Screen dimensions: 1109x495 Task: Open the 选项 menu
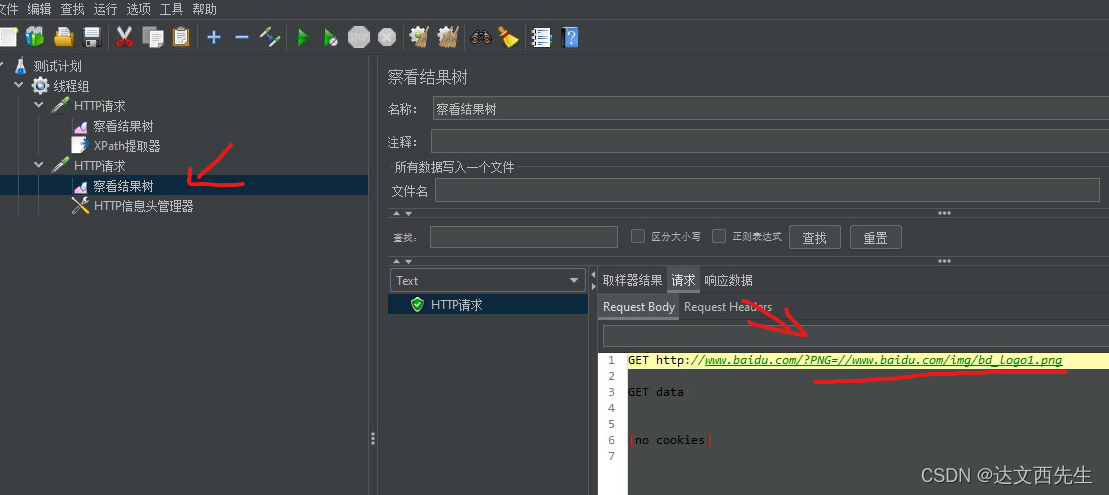(139, 9)
